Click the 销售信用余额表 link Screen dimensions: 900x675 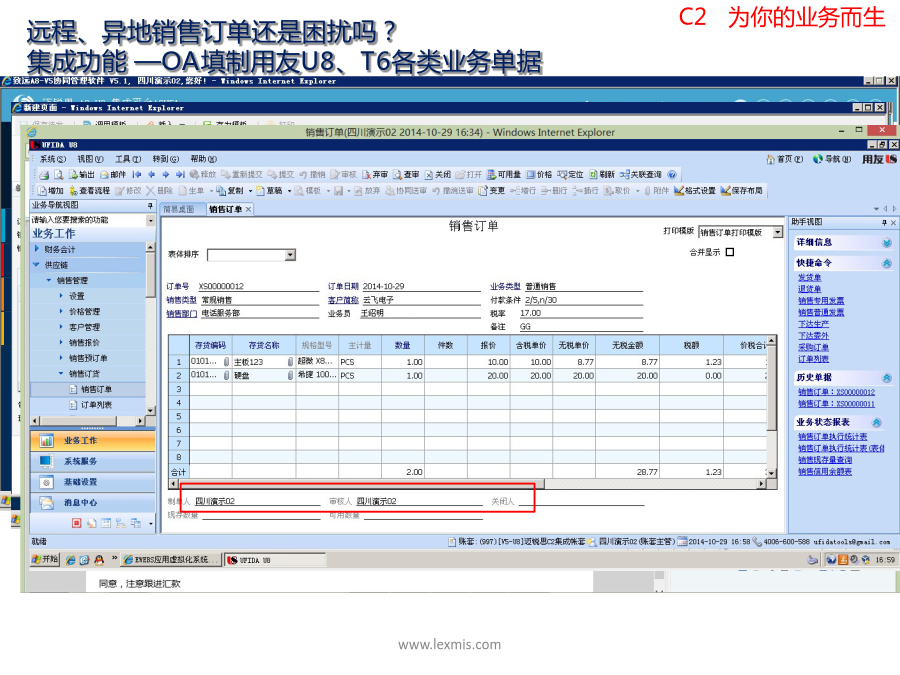pos(825,471)
